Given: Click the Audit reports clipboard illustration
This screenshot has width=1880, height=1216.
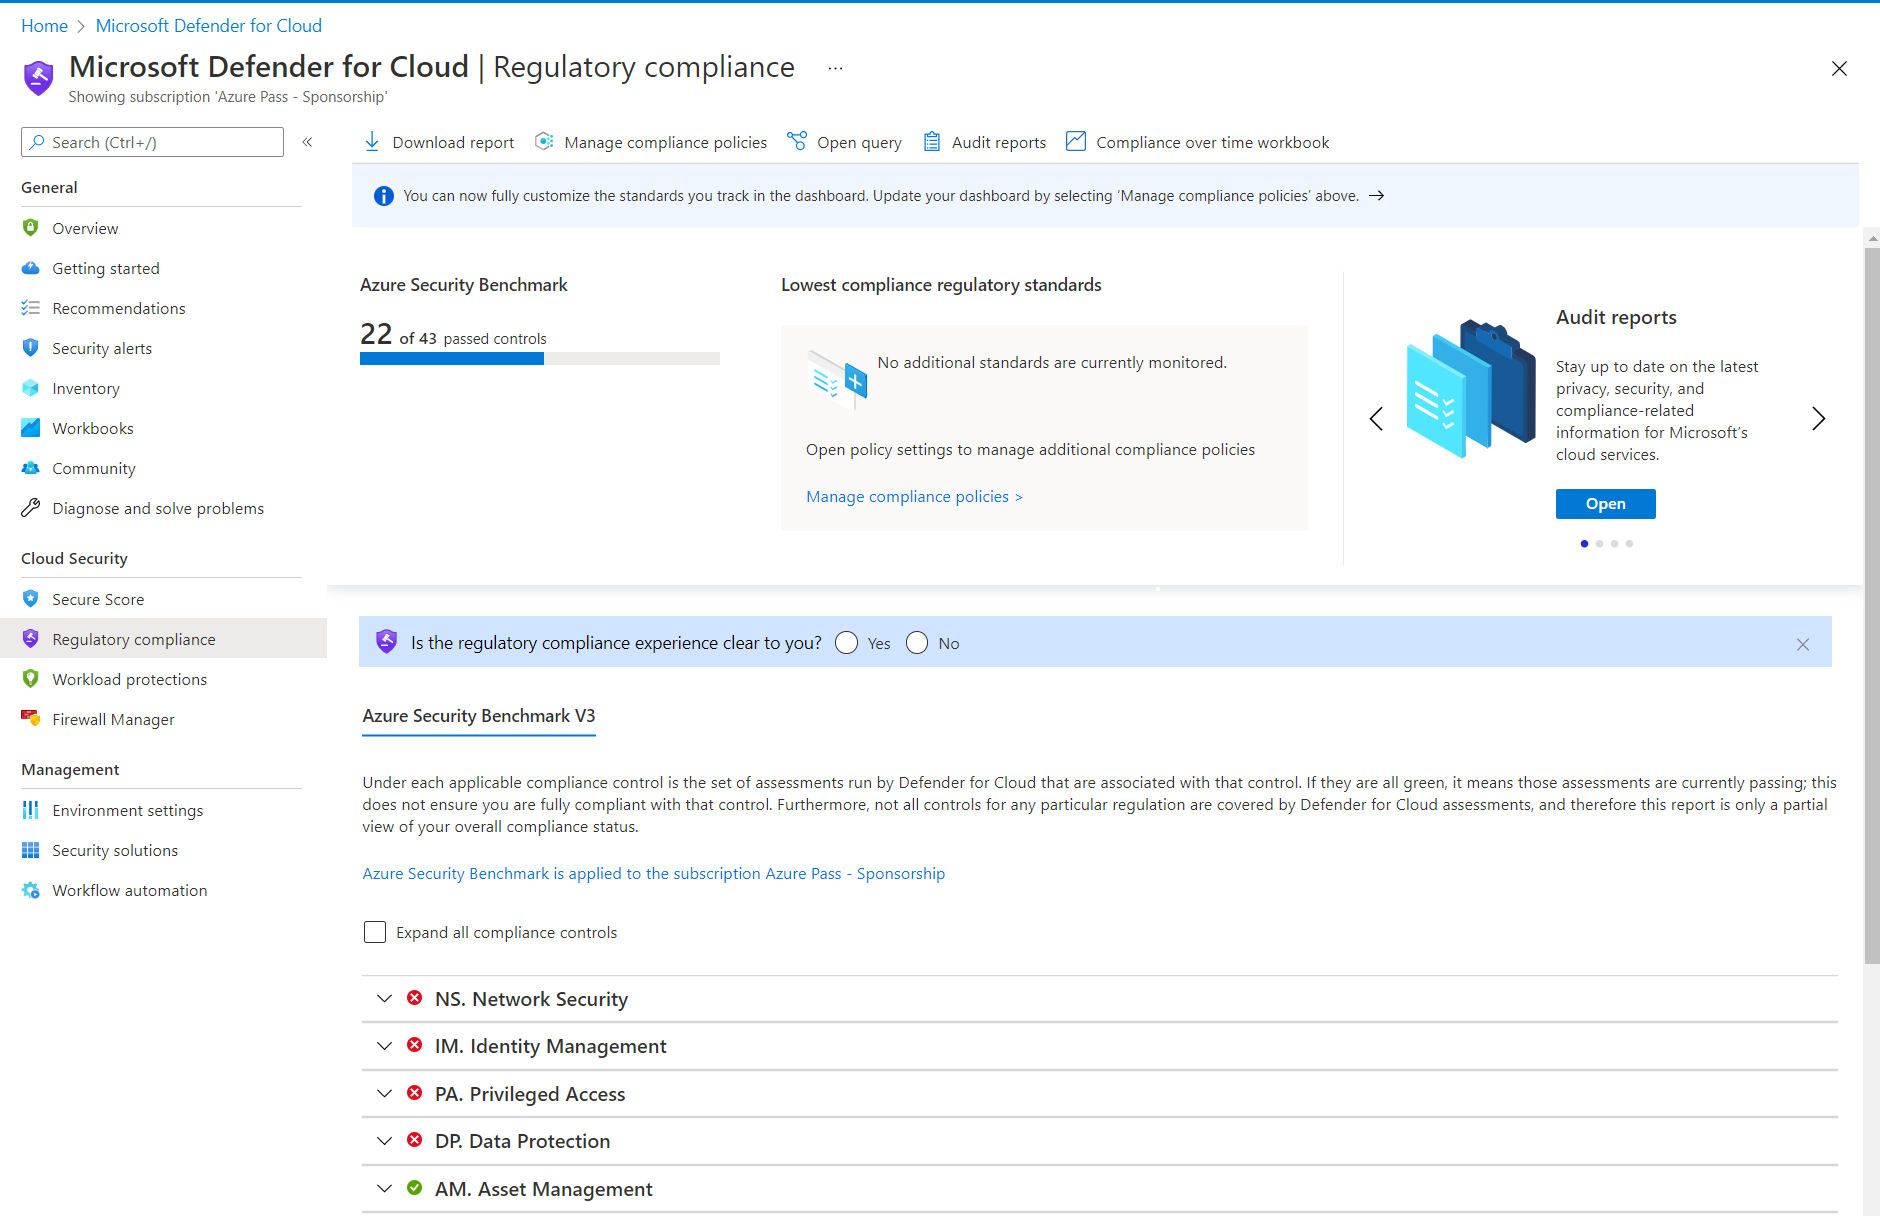Looking at the screenshot, I should click(x=1471, y=390).
